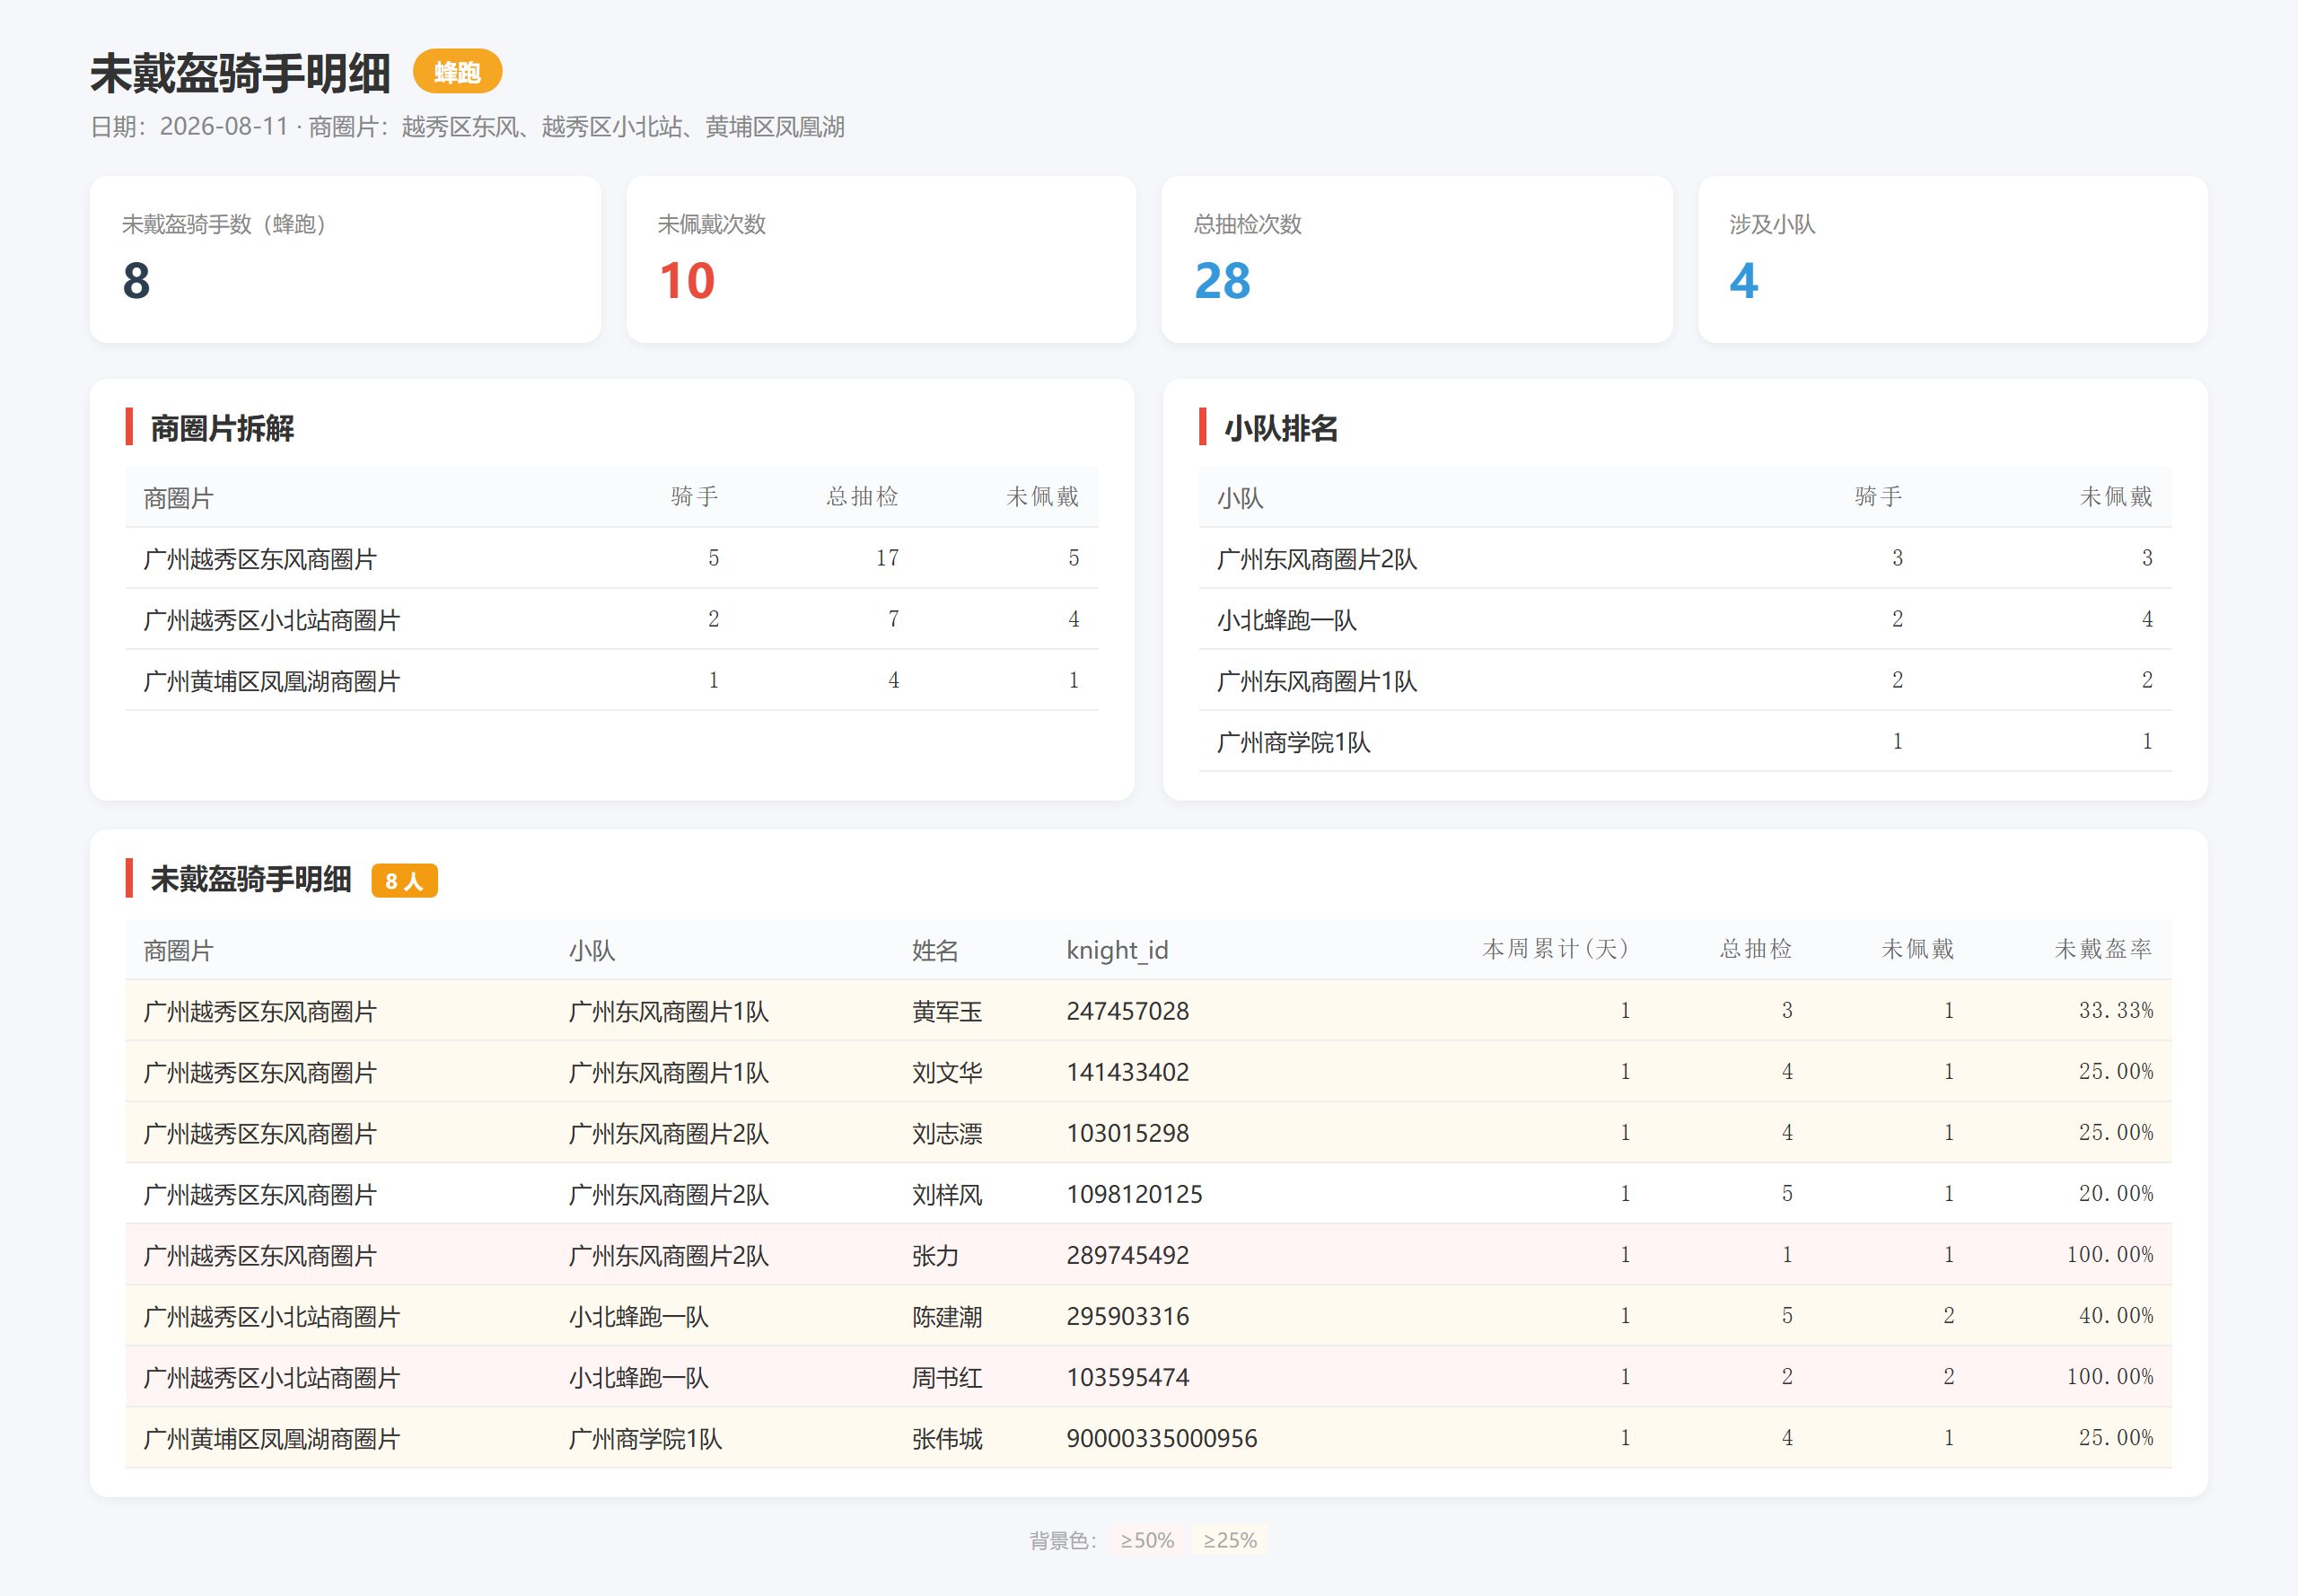
Task: Click the date and 商圈片 subtitle line
Action: [x=467, y=127]
